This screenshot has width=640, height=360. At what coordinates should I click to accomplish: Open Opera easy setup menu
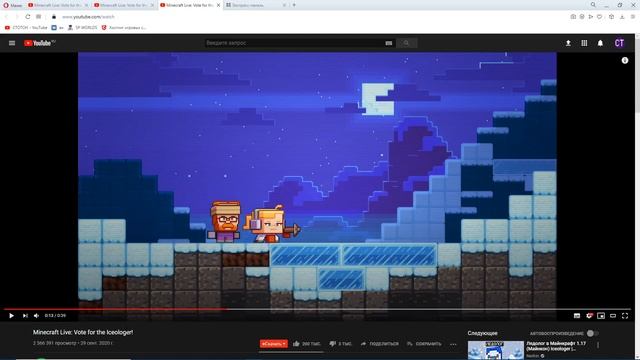tap(633, 17)
